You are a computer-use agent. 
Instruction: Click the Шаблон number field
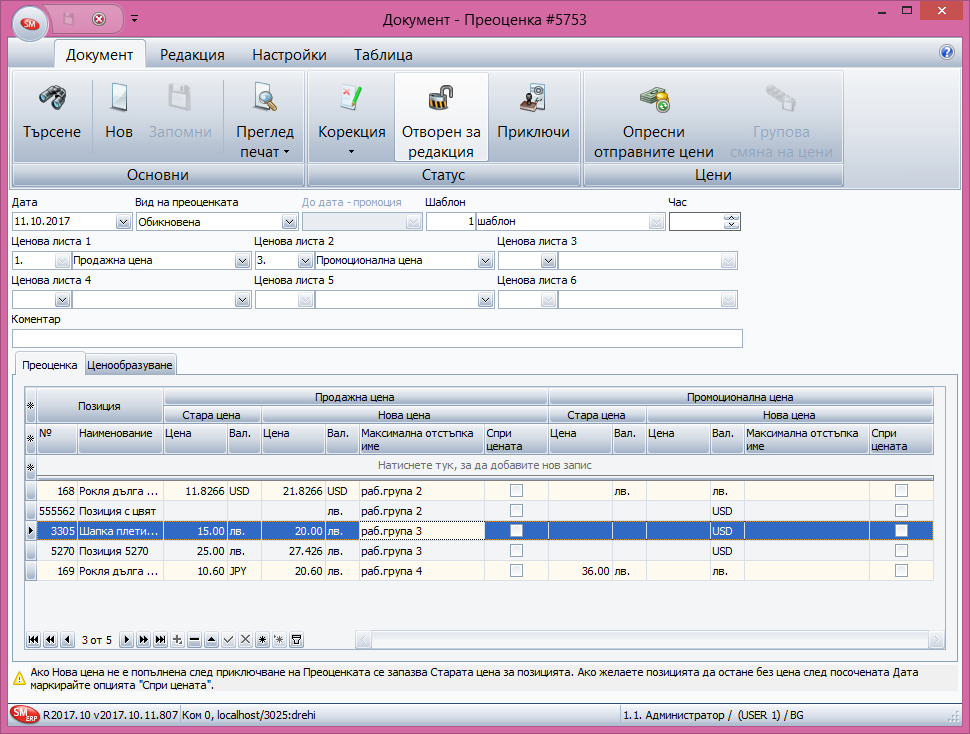[450, 221]
